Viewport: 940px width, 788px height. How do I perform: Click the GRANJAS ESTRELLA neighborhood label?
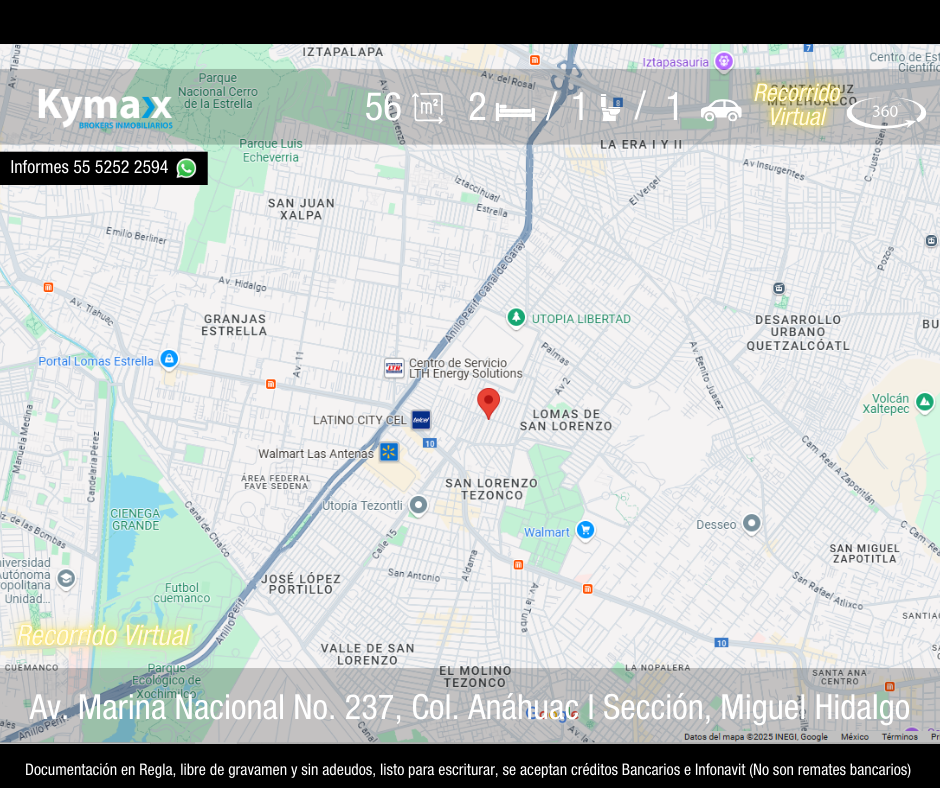pos(234,325)
